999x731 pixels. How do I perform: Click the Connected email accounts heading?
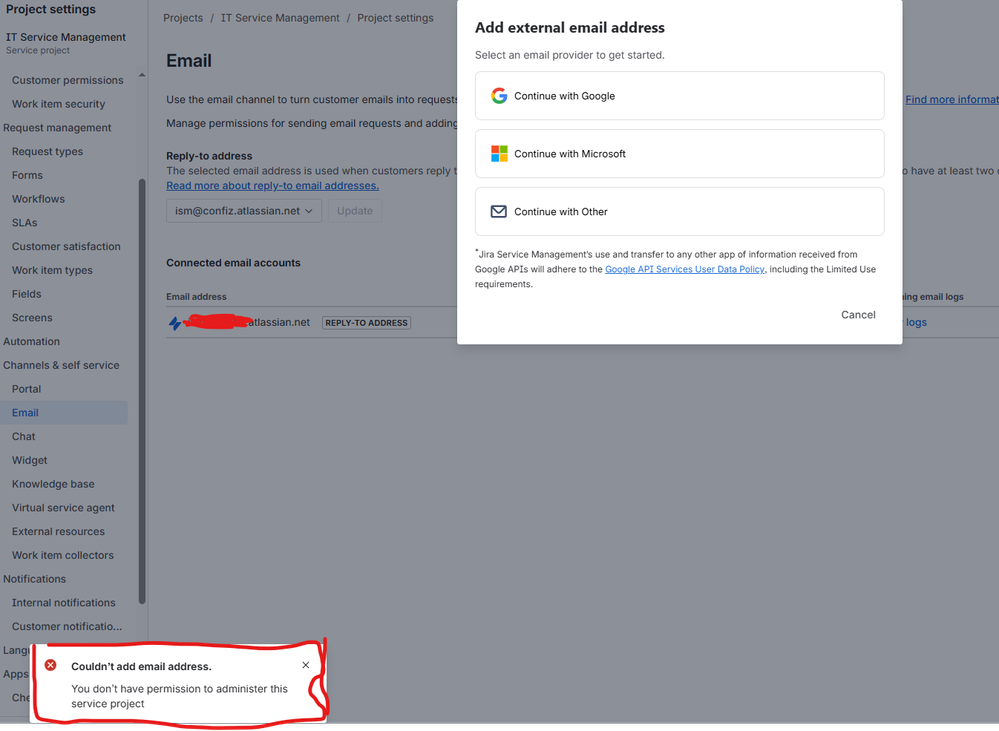[233, 263]
